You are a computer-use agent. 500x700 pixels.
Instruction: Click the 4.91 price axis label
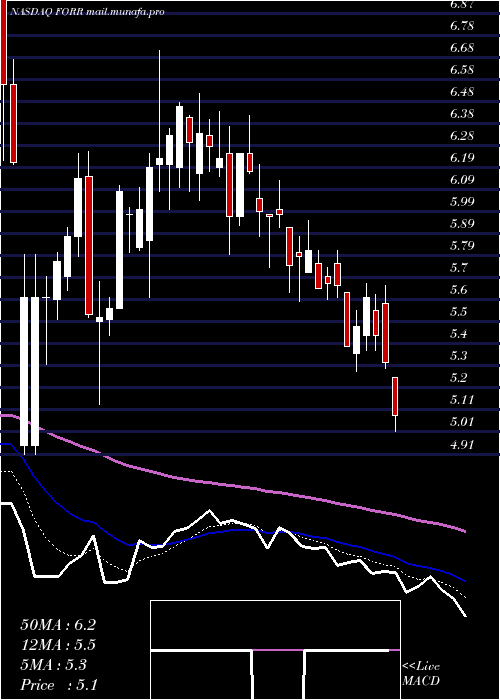(x=462, y=445)
